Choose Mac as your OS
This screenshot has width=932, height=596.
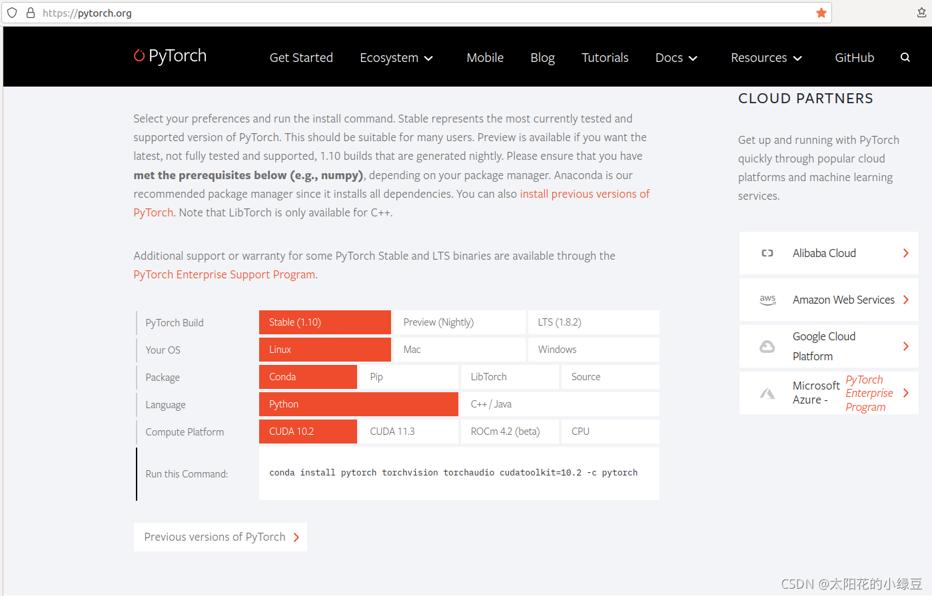(459, 349)
